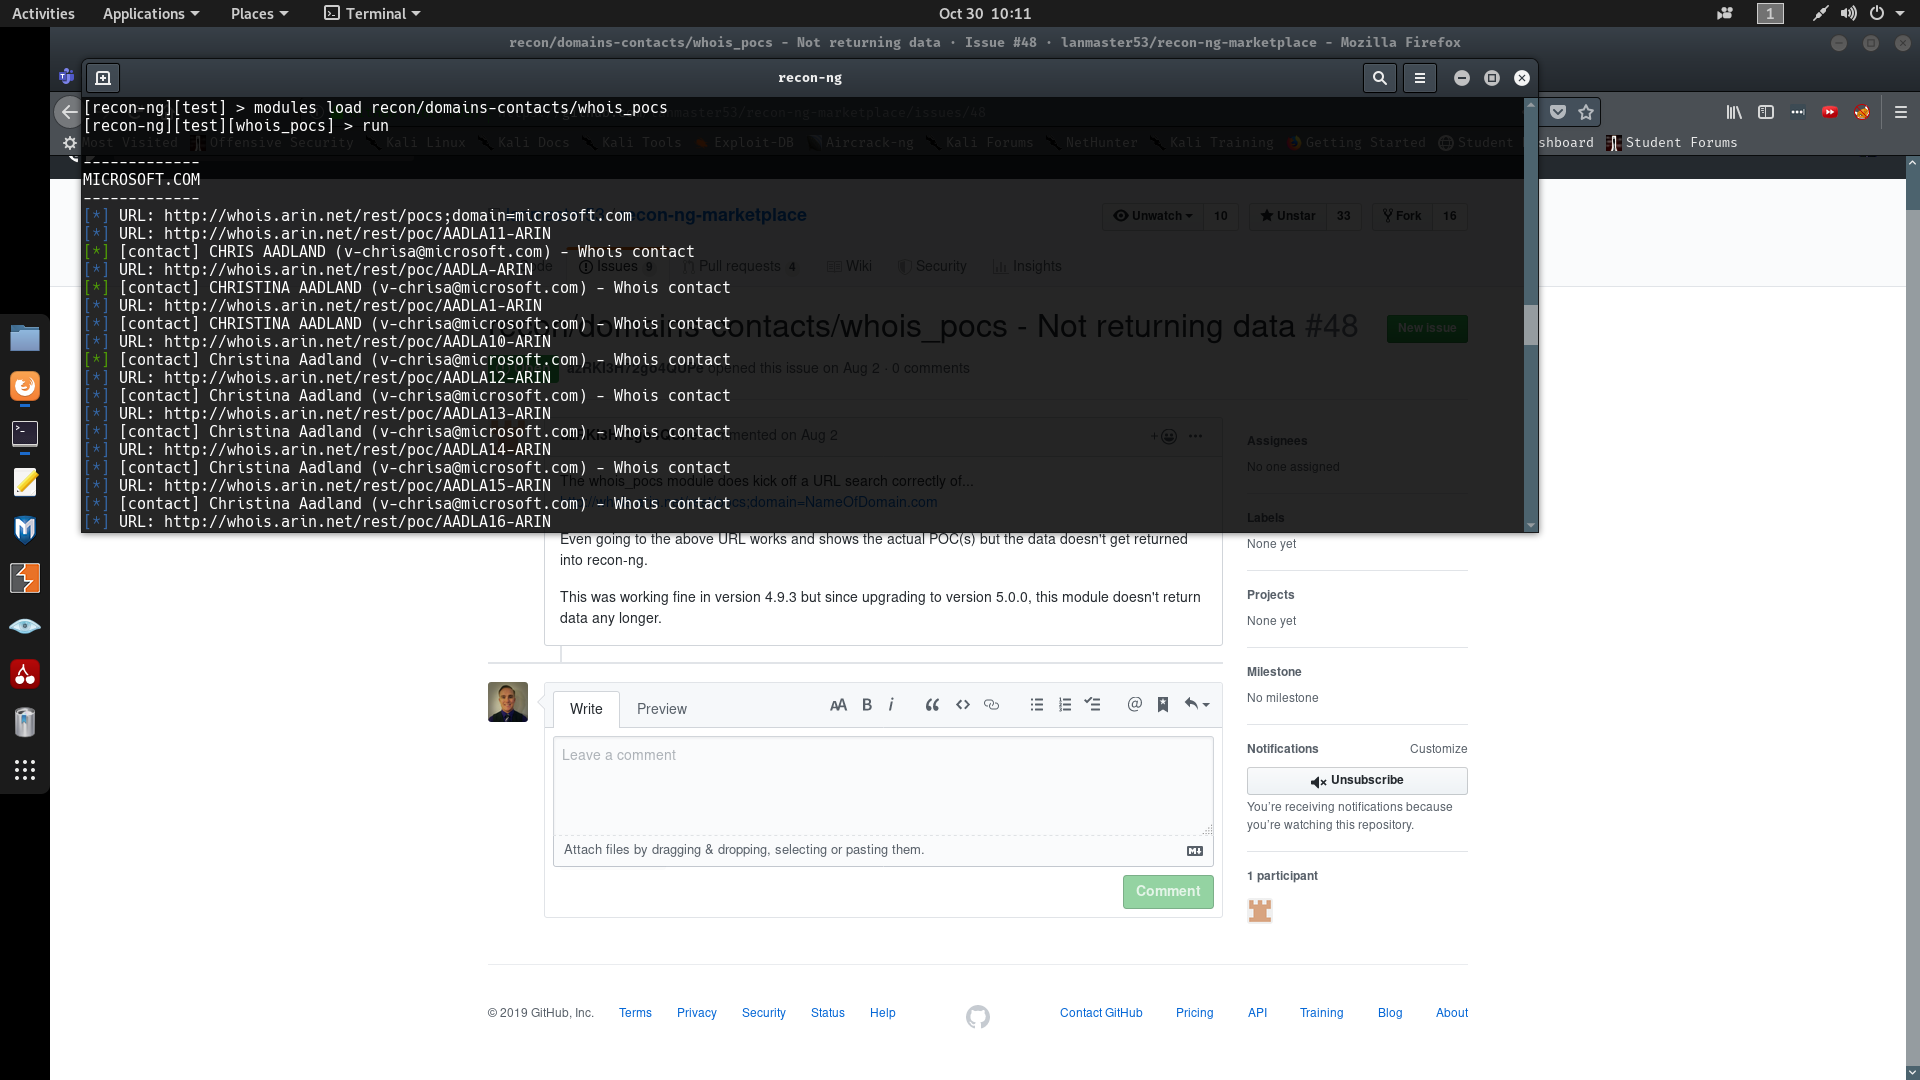Bookmark the page with Firefox's star icon
This screenshot has width=1920, height=1080.
(1587, 112)
